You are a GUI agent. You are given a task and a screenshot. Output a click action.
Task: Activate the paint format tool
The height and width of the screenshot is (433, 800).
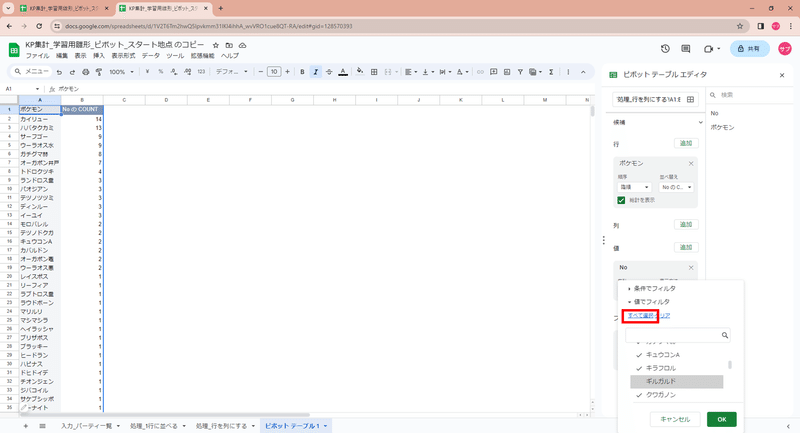point(99,72)
